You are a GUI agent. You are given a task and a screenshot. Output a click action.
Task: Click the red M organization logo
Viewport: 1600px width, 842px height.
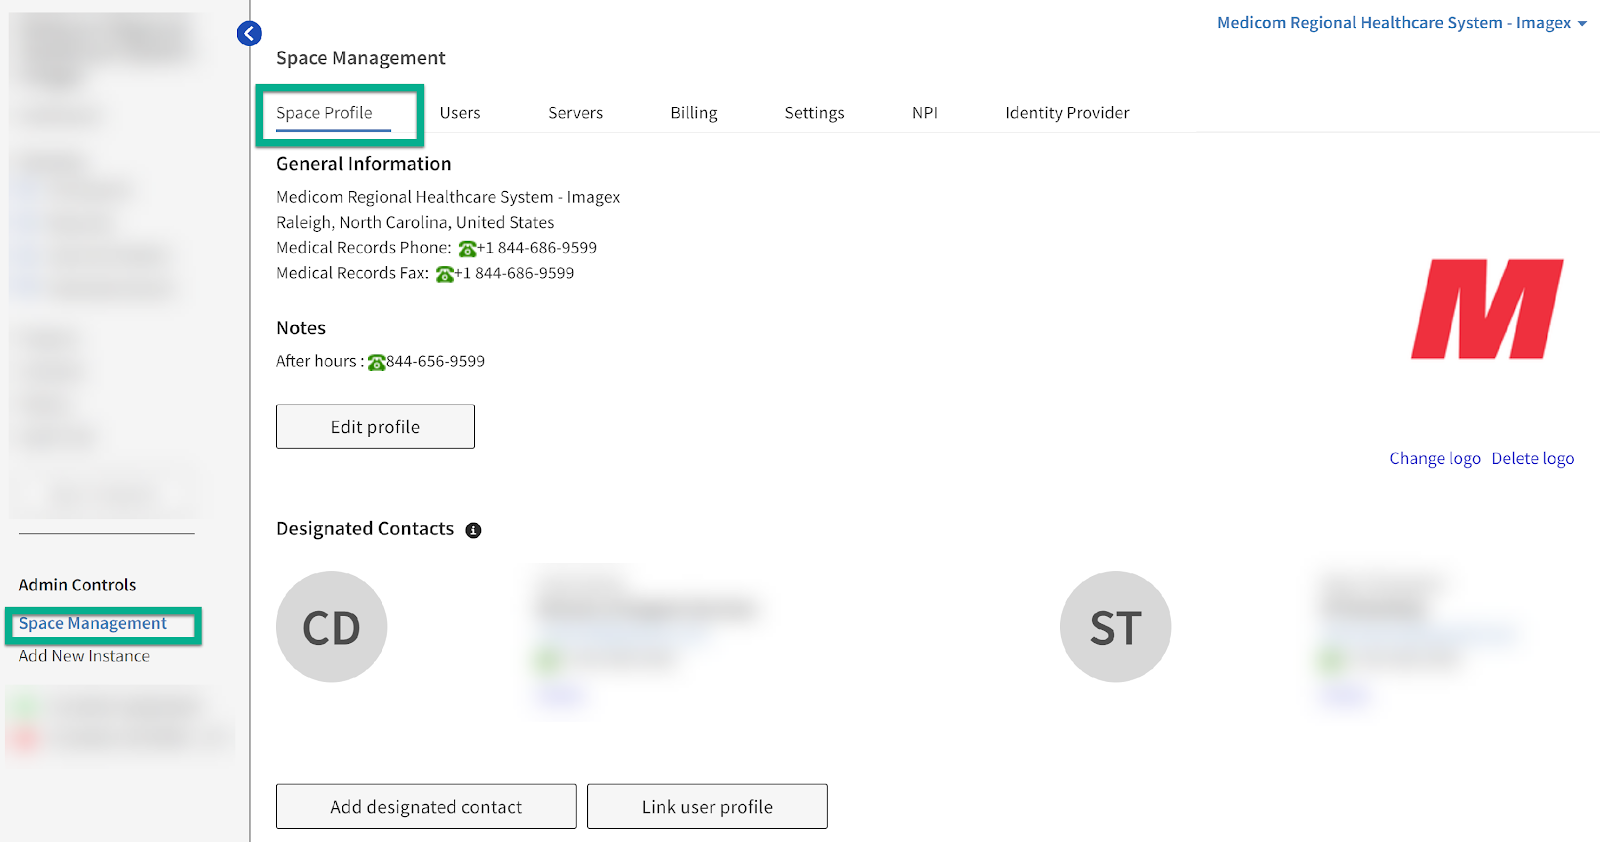click(1487, 309)
